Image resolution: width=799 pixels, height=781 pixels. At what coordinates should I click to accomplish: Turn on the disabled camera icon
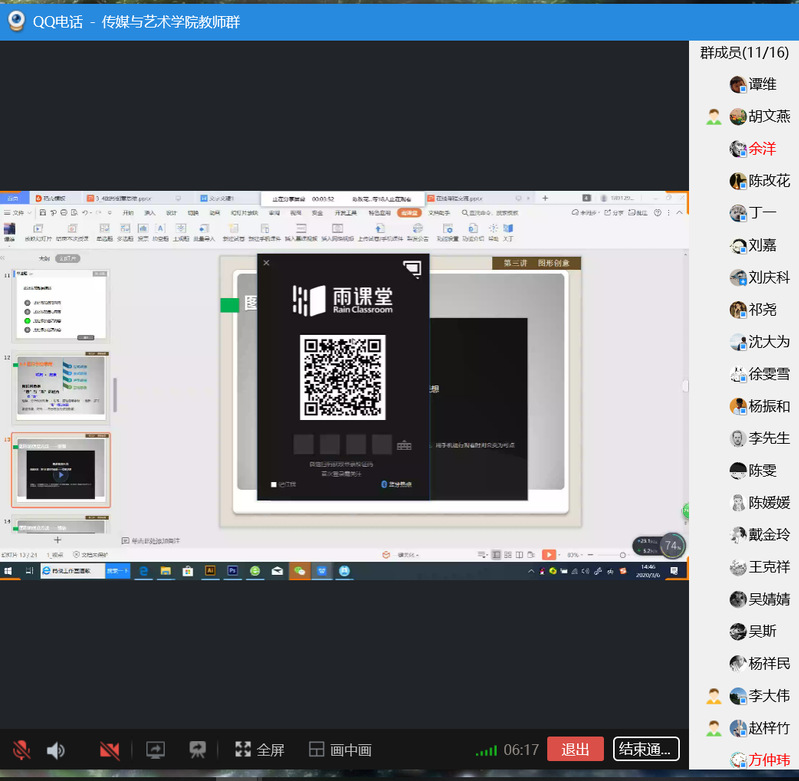click(x=110, y=750)
